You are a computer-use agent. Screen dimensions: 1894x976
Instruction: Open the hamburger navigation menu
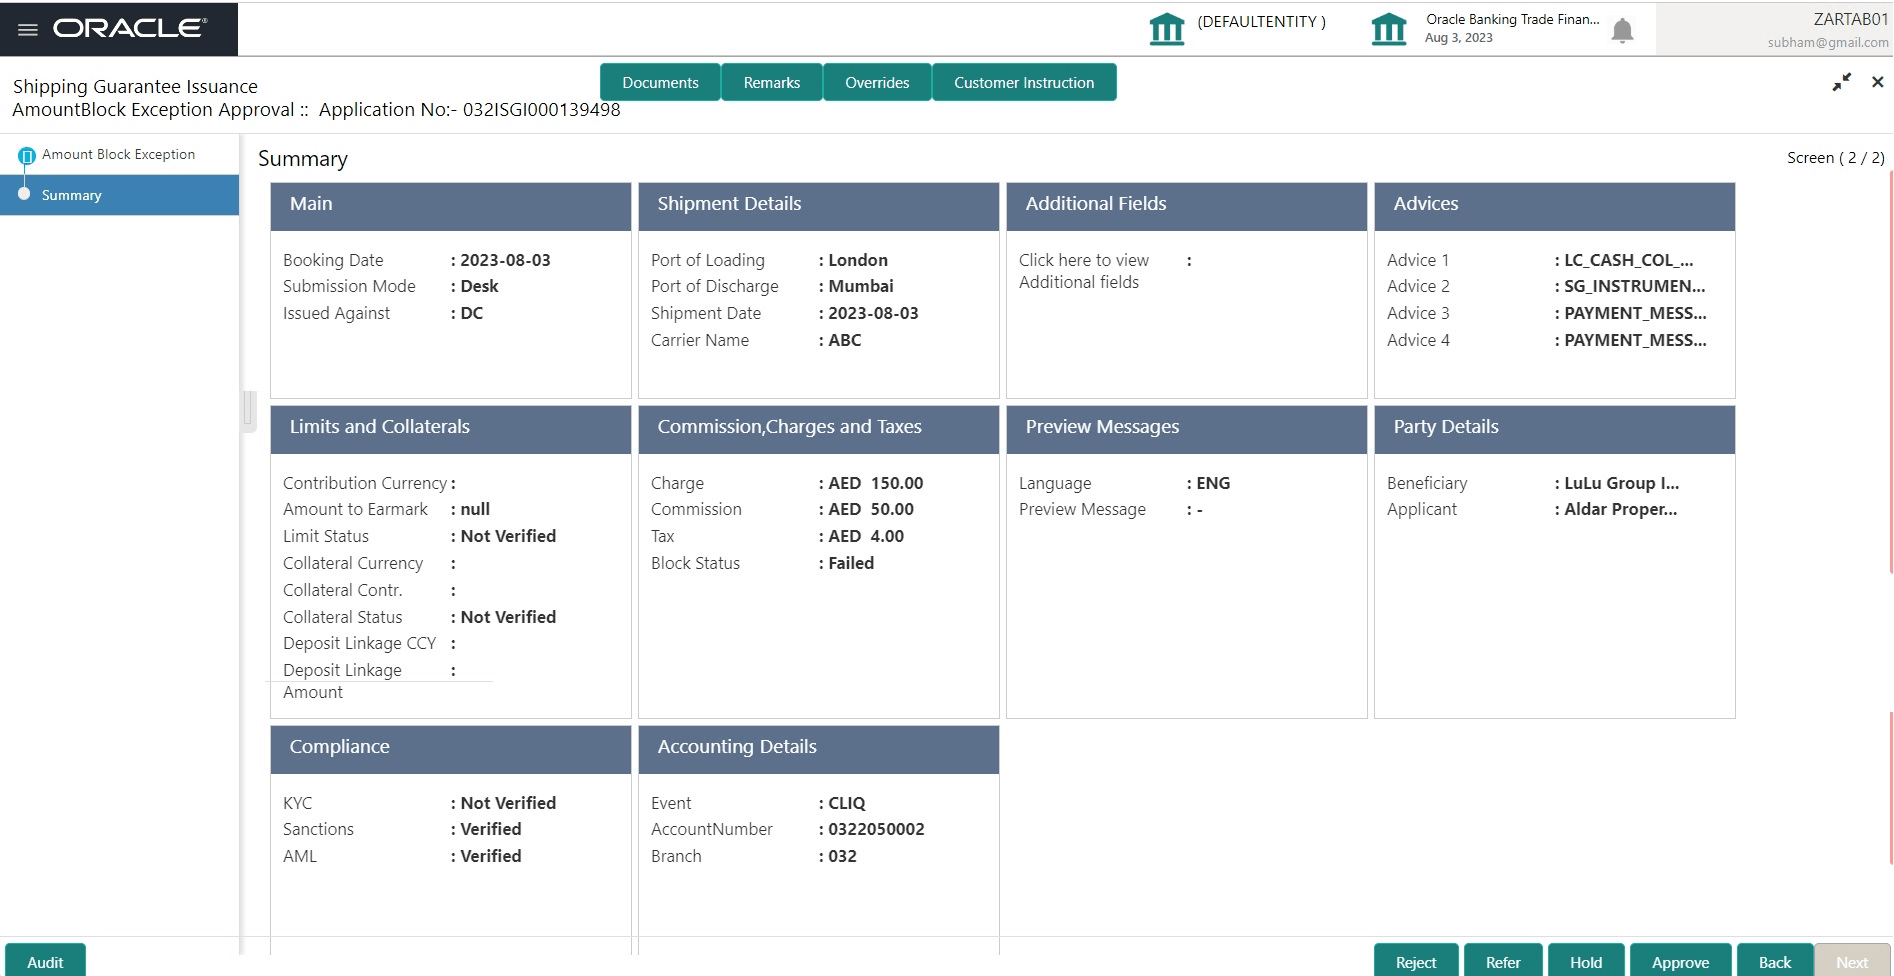click(29, 28)
